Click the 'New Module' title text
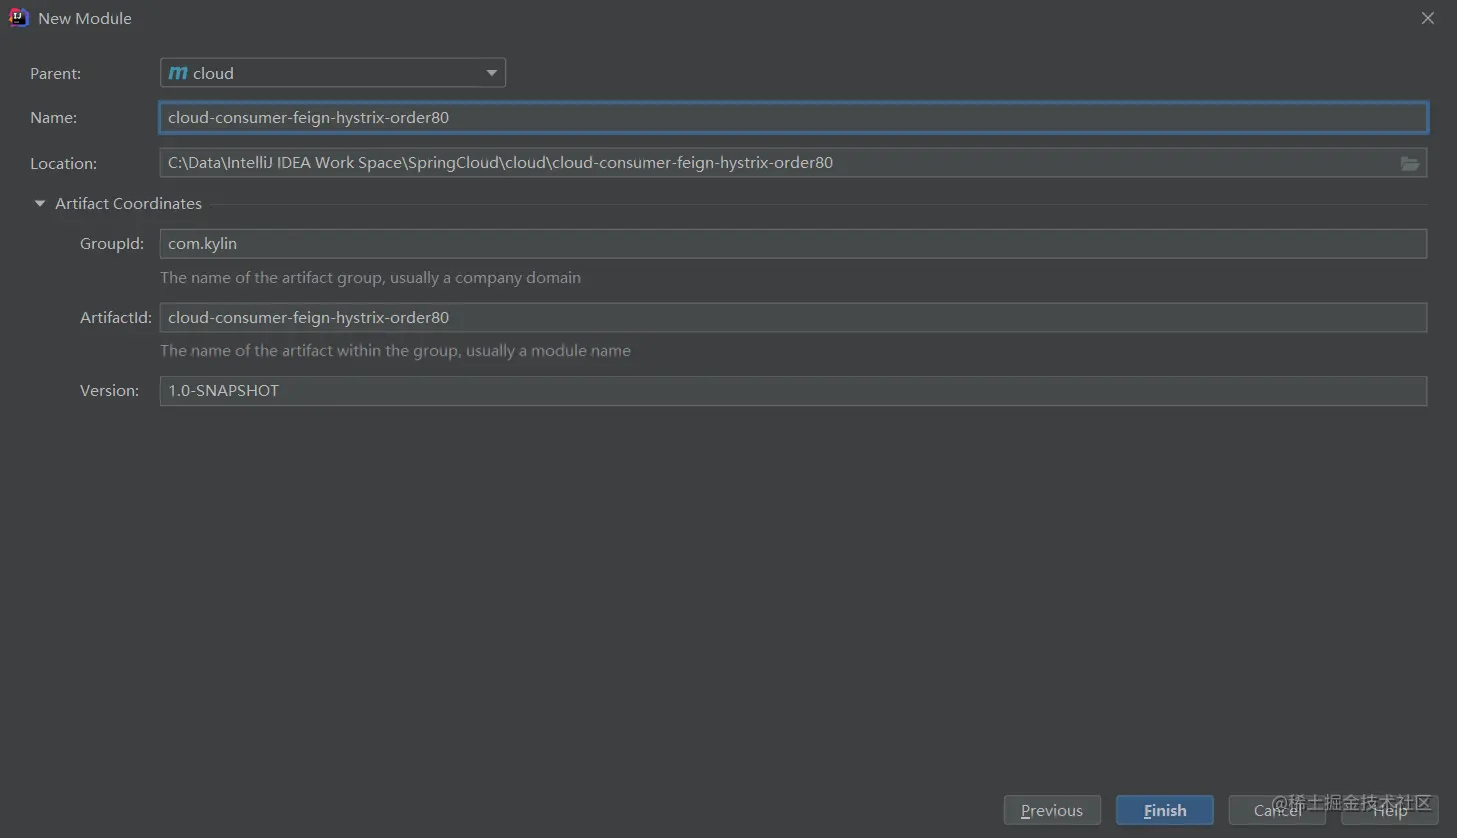 pyautogui.click(x=85, y=19)
